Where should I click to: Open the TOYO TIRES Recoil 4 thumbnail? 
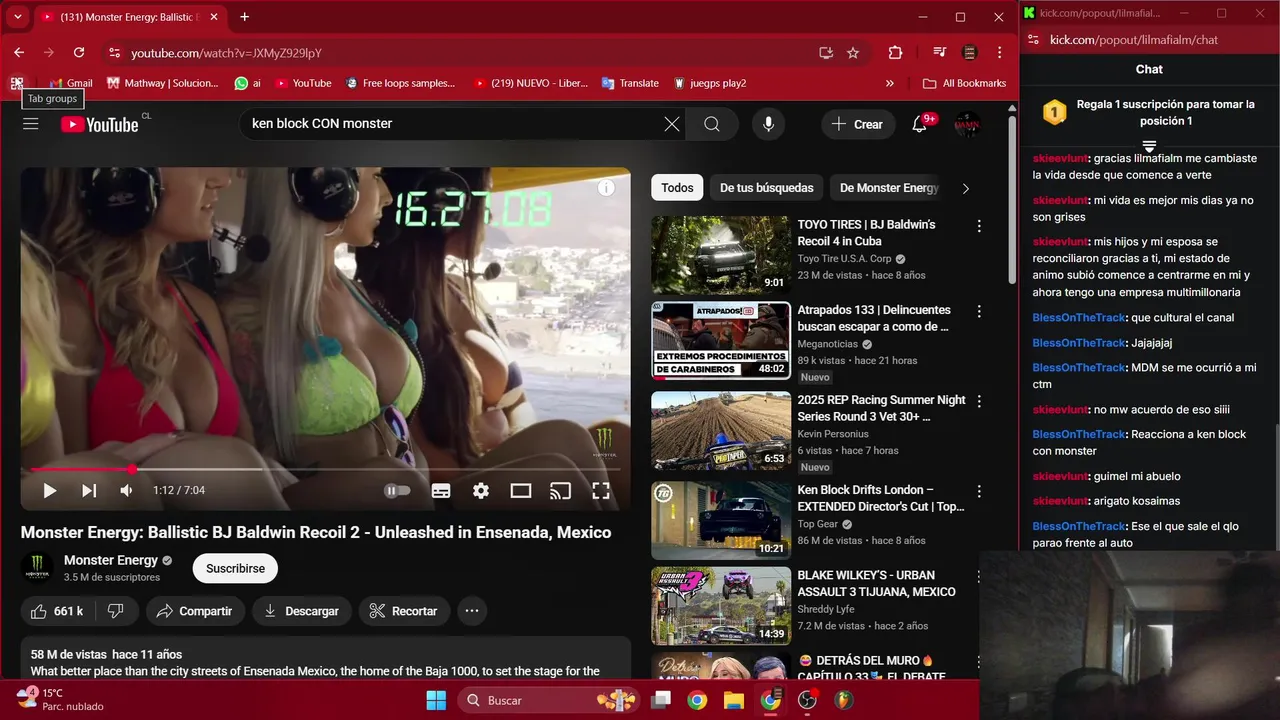(721, 255)
